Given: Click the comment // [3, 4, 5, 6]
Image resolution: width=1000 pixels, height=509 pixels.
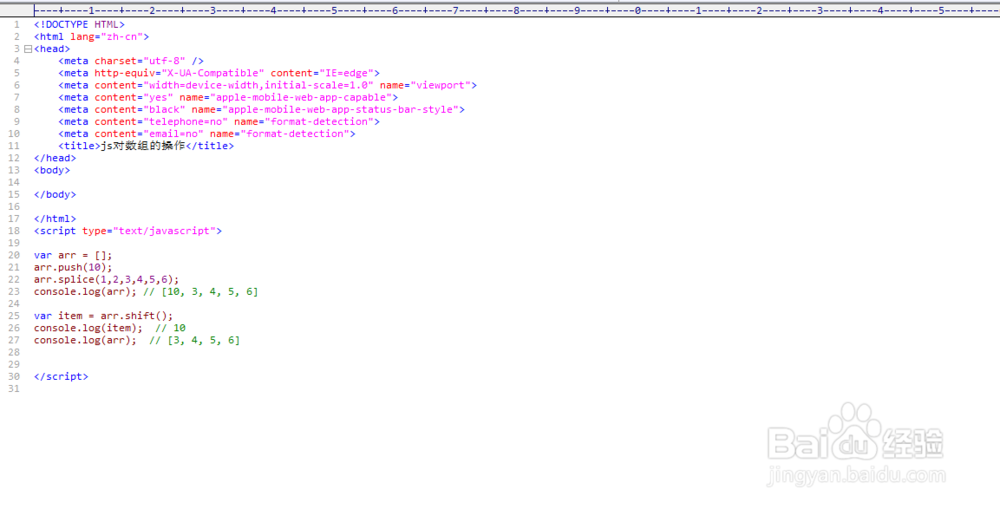Looking at the screenshot, I should point(195,340).
